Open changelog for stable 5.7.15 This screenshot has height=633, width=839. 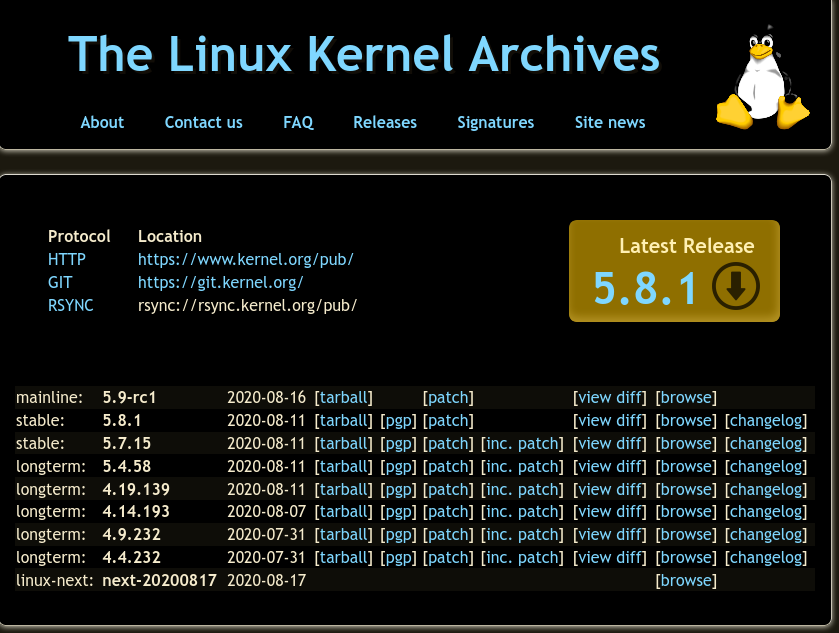pyautogui.click(x=766, y=444)
